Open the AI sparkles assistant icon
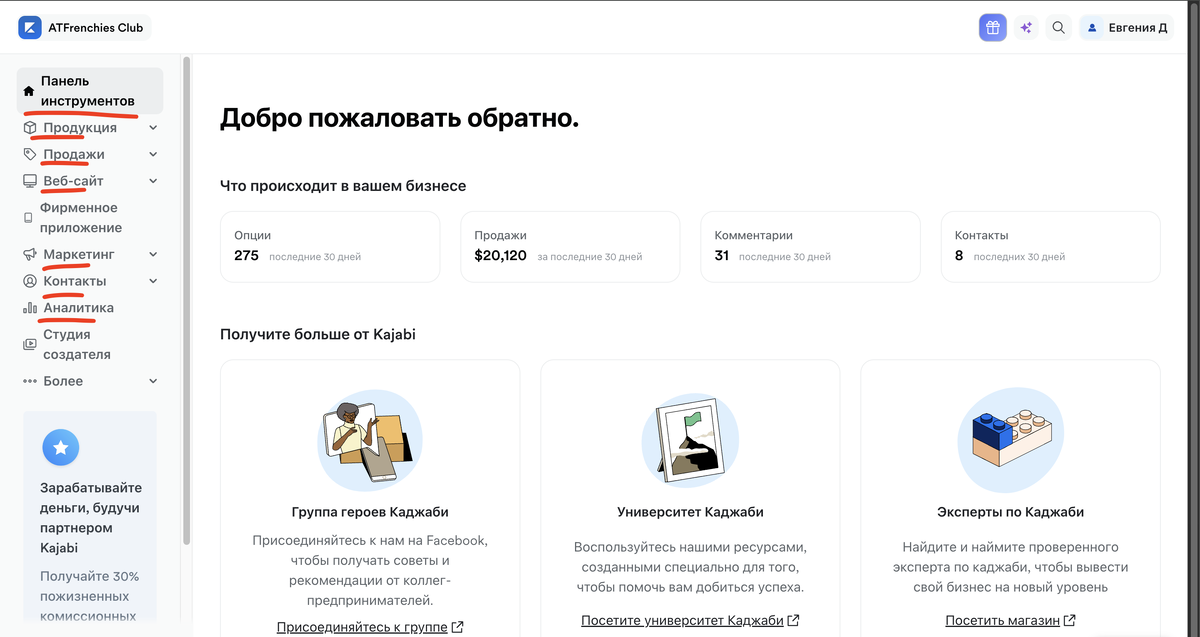The width and height of the screenshot is (1200, 637). click(x=1025, y=28)
